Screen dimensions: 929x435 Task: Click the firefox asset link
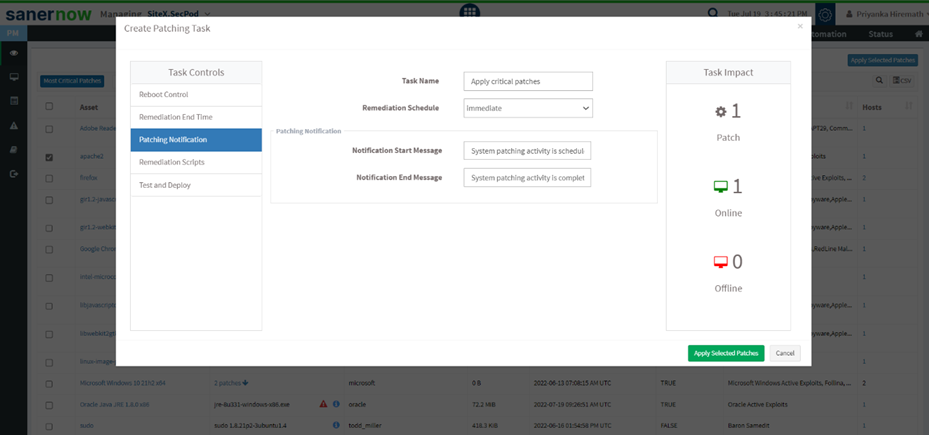coord(88,178)
